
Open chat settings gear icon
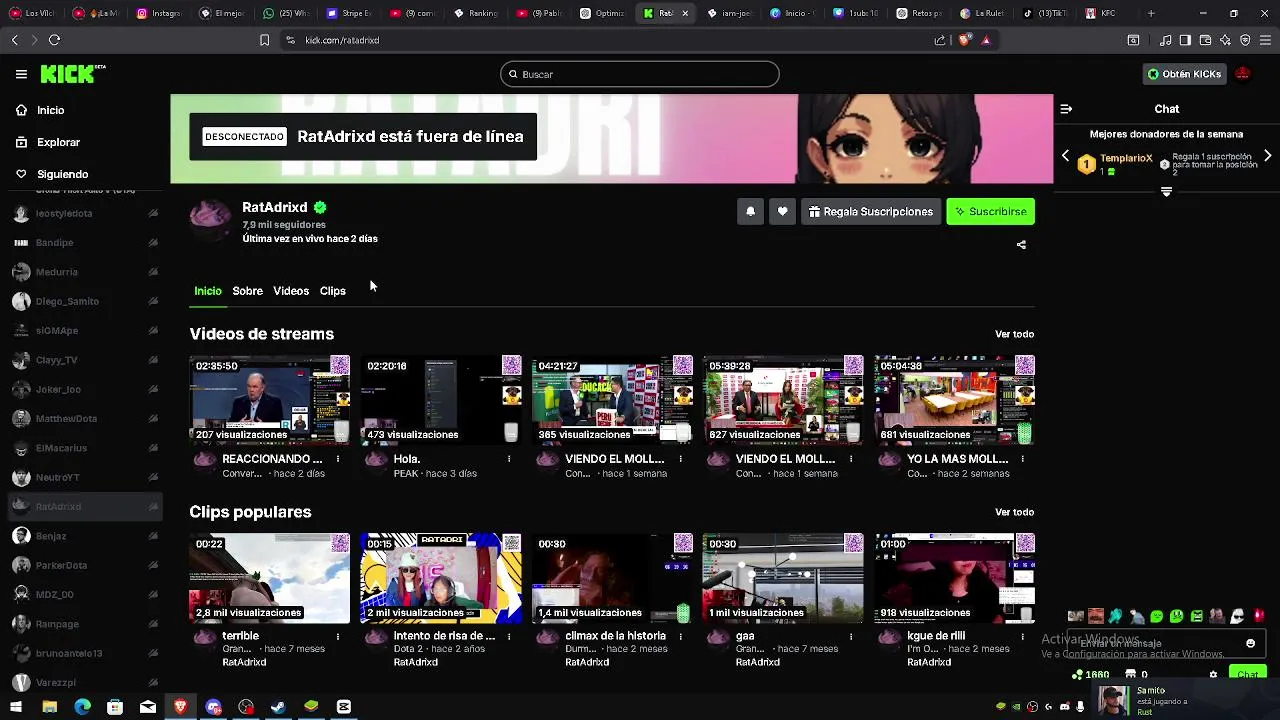tap(1213, 675)
